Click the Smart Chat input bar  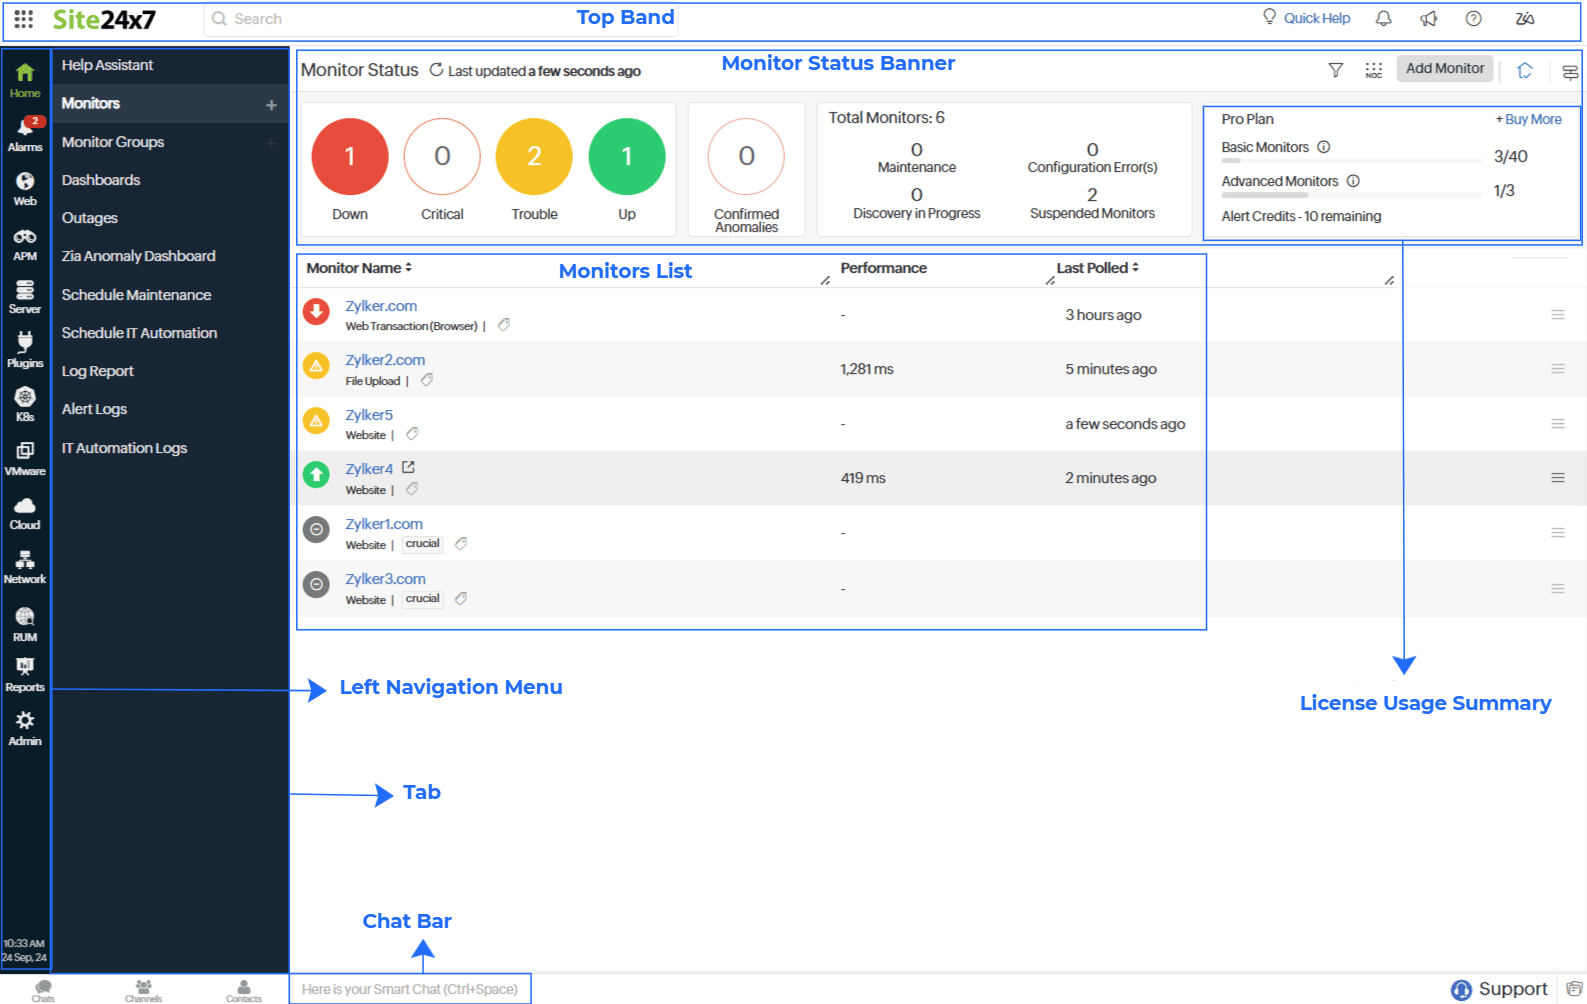tap(410, 989)
